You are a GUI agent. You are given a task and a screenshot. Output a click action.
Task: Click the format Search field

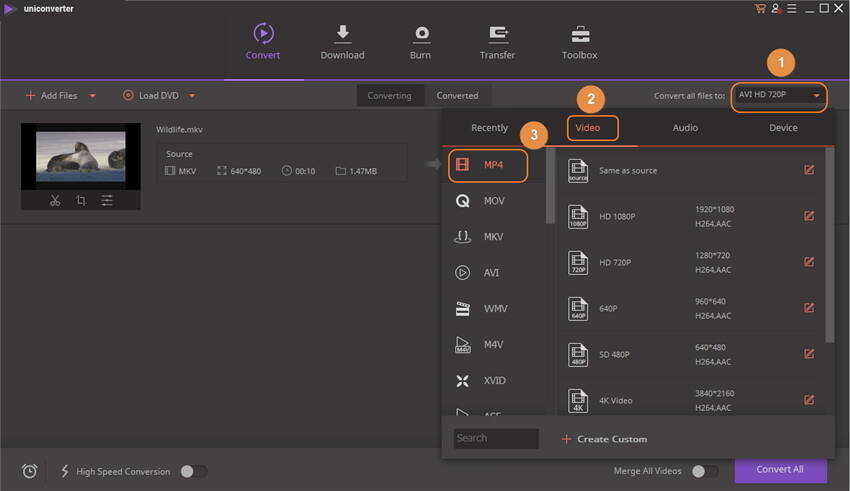[496, 438]
